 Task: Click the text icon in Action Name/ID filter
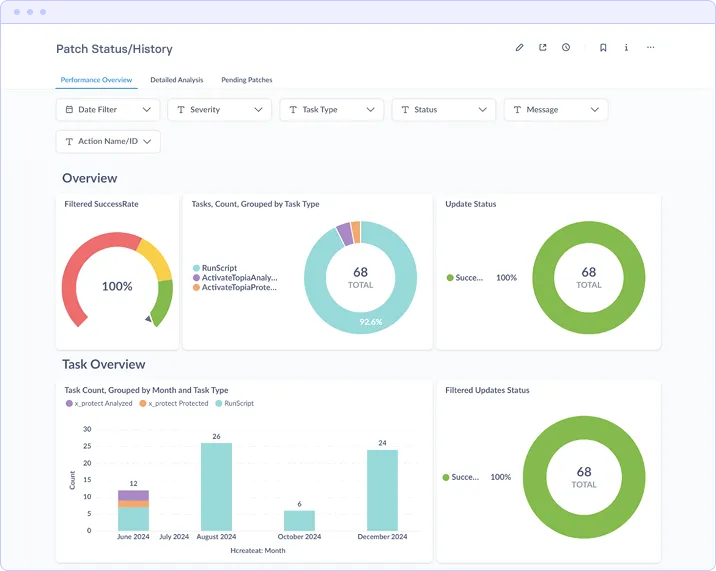[x=69, y=142]
